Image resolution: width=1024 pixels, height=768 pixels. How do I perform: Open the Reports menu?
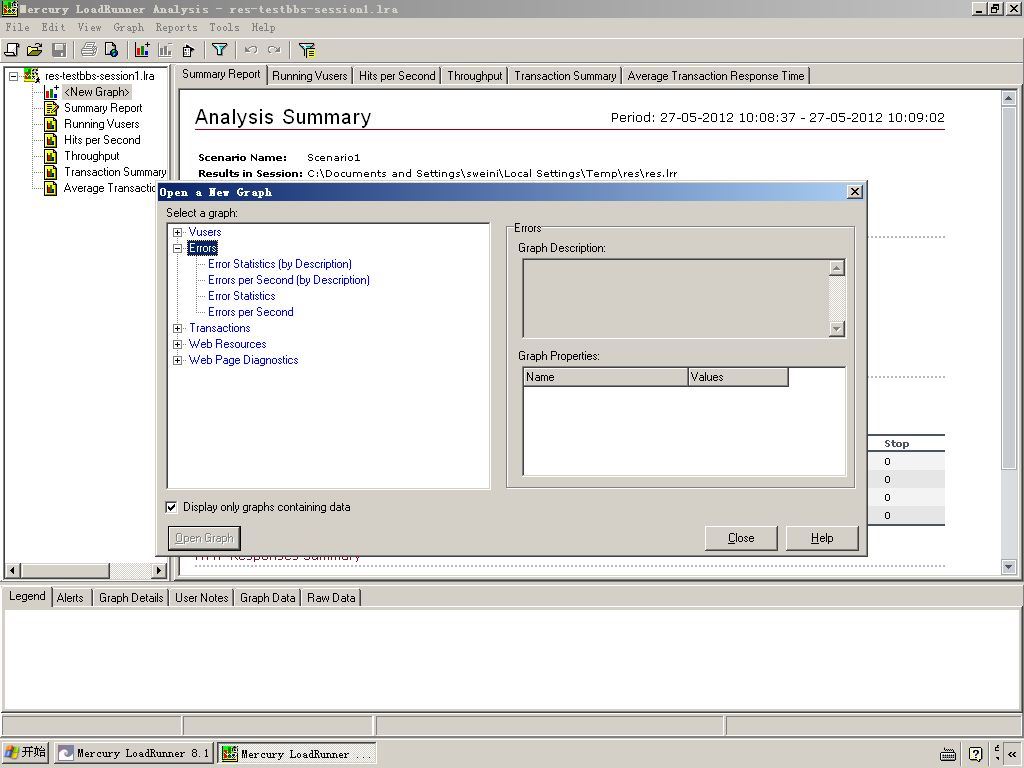(176, 27)
